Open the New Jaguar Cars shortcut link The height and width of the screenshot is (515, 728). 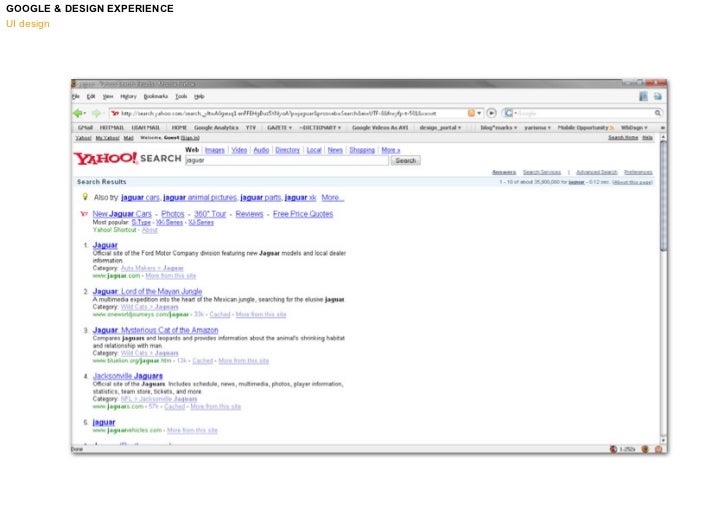[122, 214]
